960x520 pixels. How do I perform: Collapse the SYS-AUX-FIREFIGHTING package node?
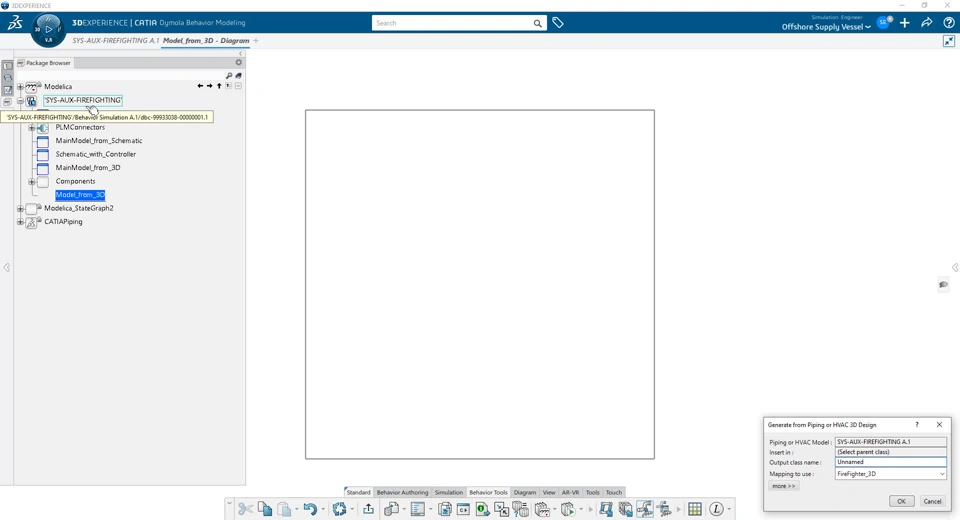point(20,100)
